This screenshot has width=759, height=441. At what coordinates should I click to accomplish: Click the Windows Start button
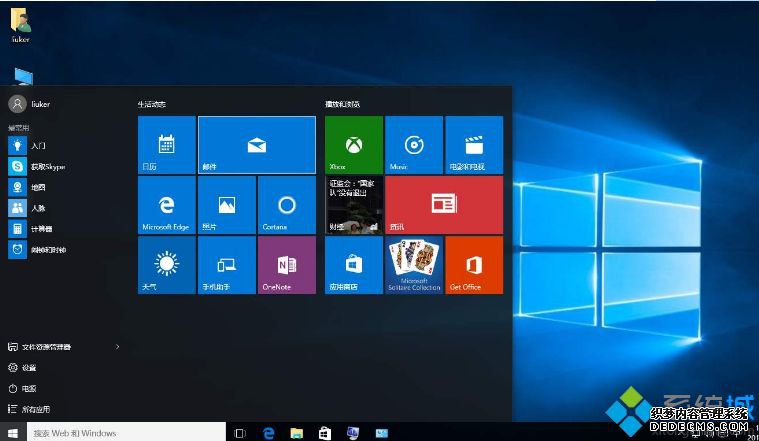[13, 432]
